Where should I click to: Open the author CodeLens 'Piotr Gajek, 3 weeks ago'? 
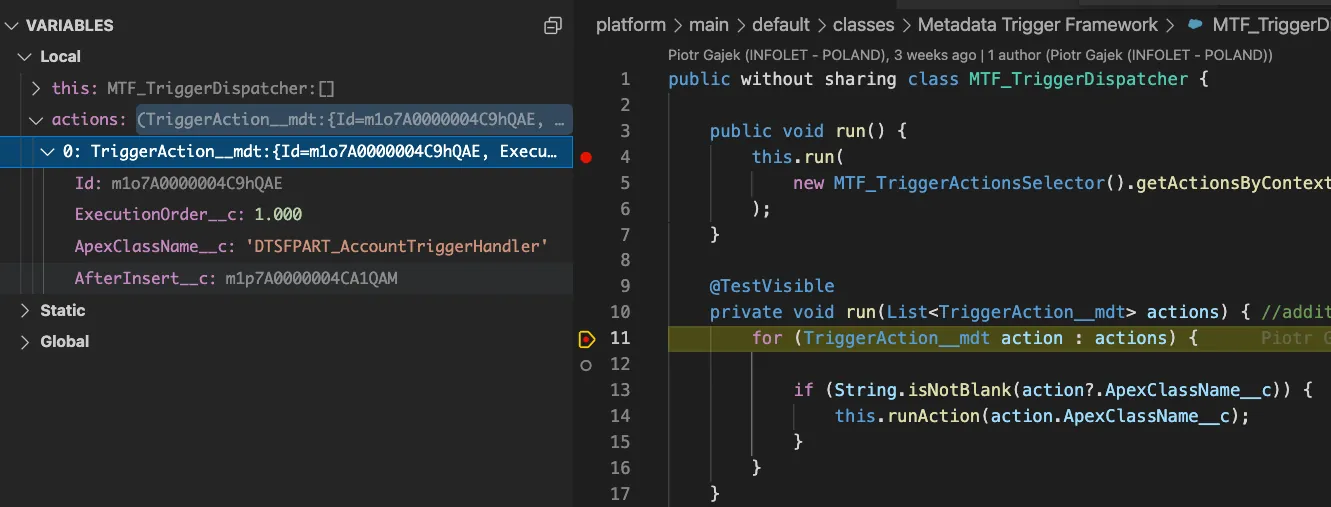[x=821, y=54]
